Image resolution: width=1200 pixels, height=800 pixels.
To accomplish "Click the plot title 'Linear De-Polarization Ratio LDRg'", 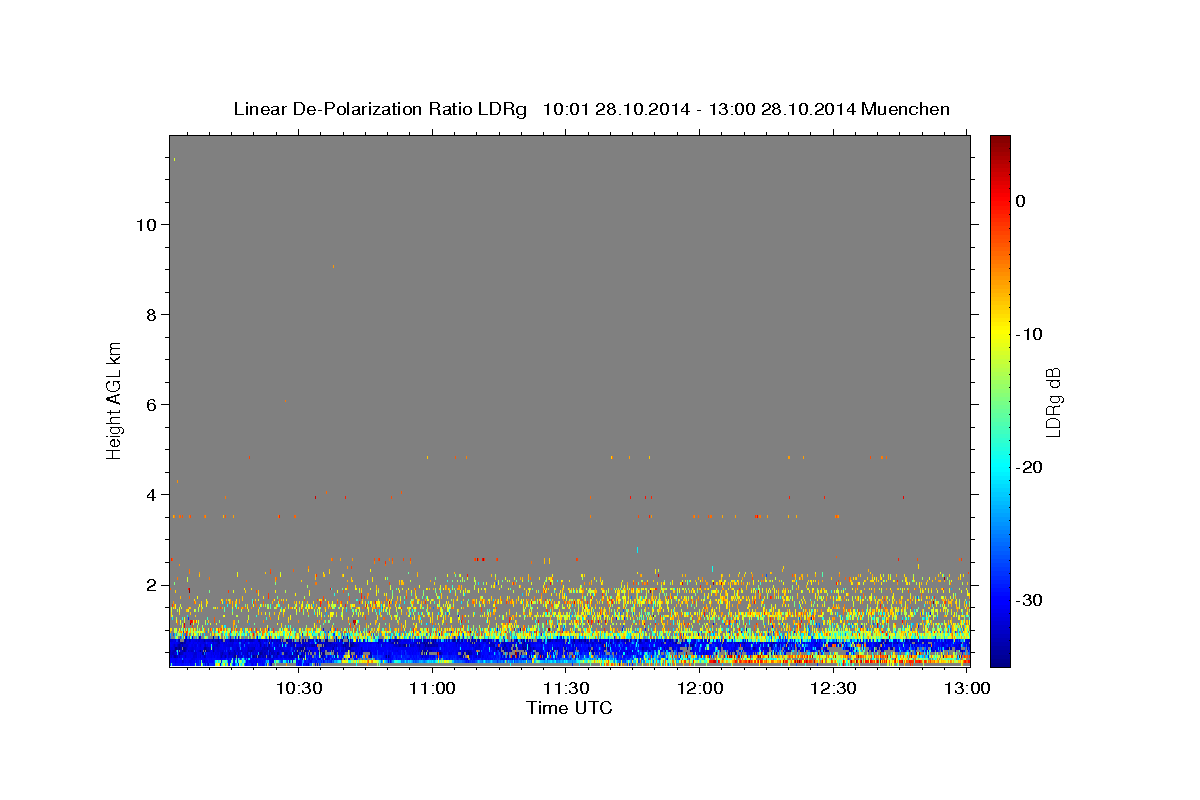I will (x=380, y=109).
